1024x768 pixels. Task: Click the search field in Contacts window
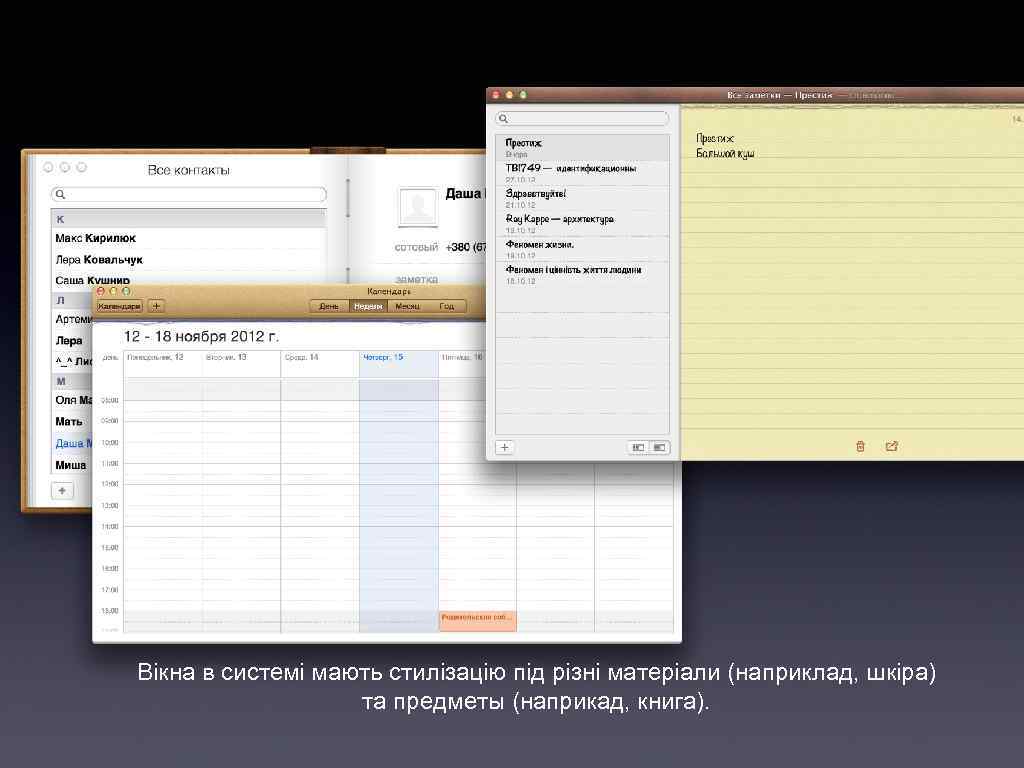pyautogui.click(x=189, y=194)
